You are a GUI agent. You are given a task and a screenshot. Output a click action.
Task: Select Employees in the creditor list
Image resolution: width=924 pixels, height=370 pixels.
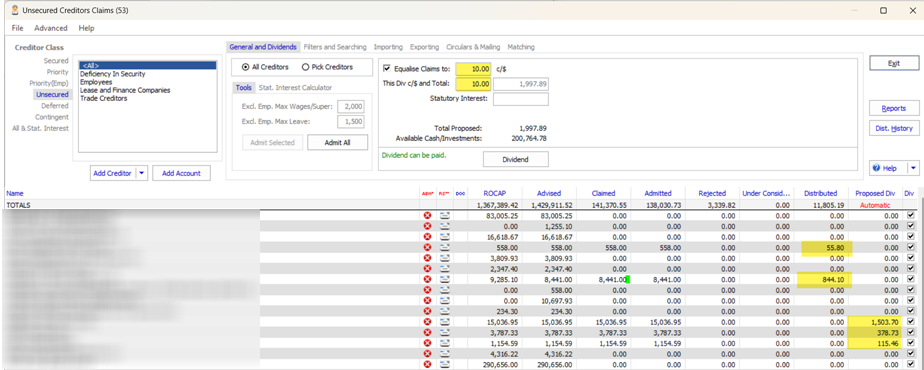click(97, 82)
